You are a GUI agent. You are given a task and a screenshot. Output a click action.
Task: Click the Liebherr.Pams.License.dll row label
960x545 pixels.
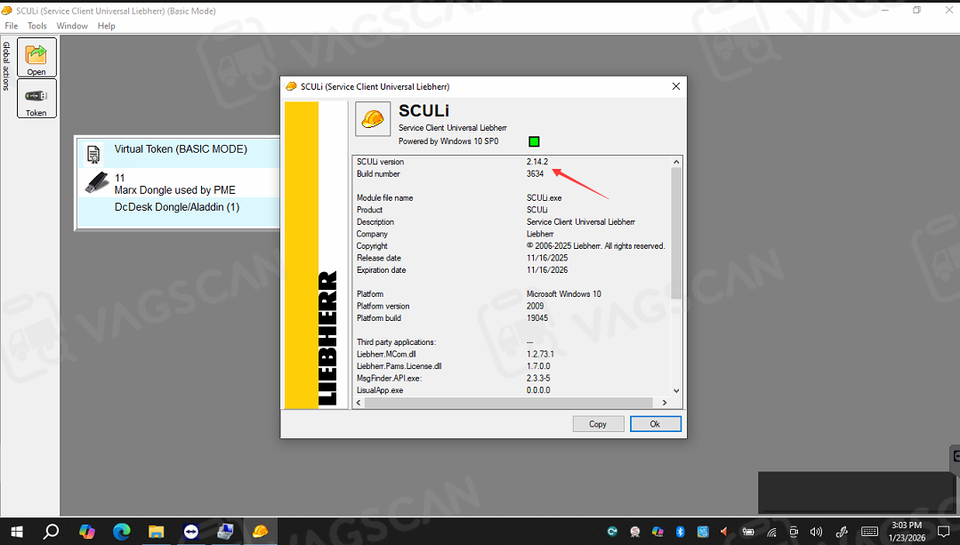pos(399,366)
